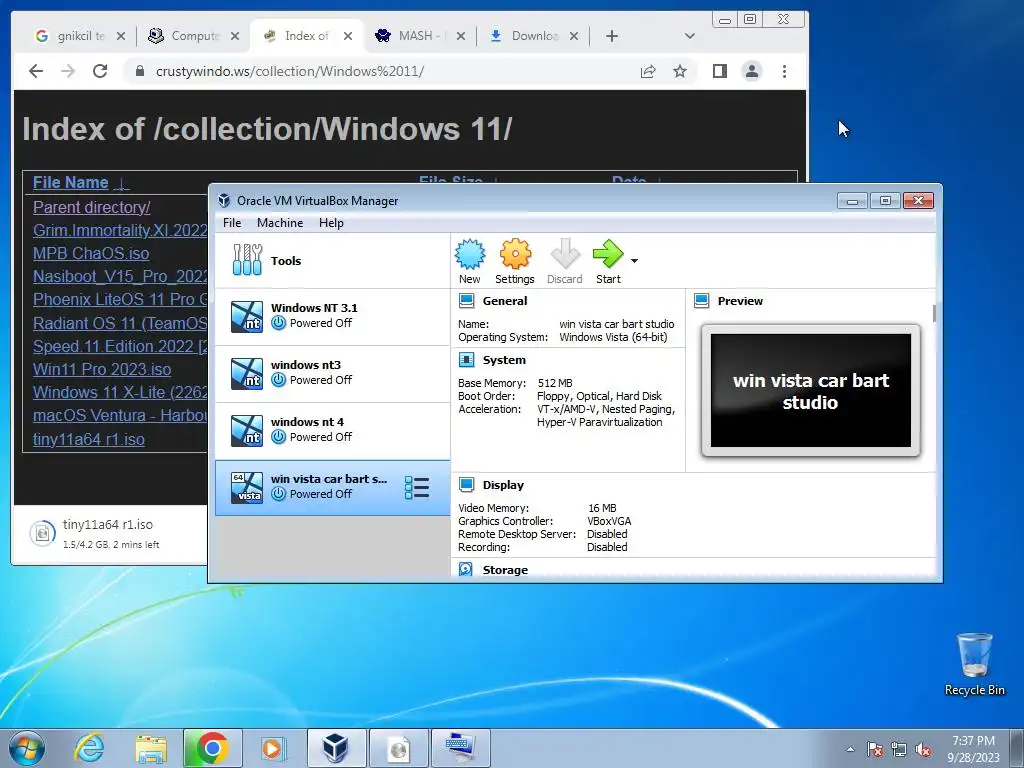Open the Win11 Pro 2023.iso link
Viewport: 1024px width, 768px height.
pyautogui.click(x=102, y=369)
